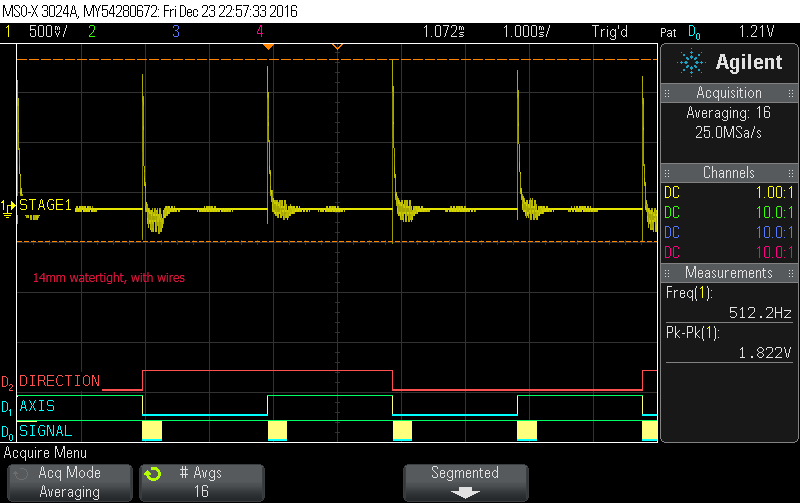Open the Acquisition panel header
The image size is (800, 503).
(x=729, y=93)
